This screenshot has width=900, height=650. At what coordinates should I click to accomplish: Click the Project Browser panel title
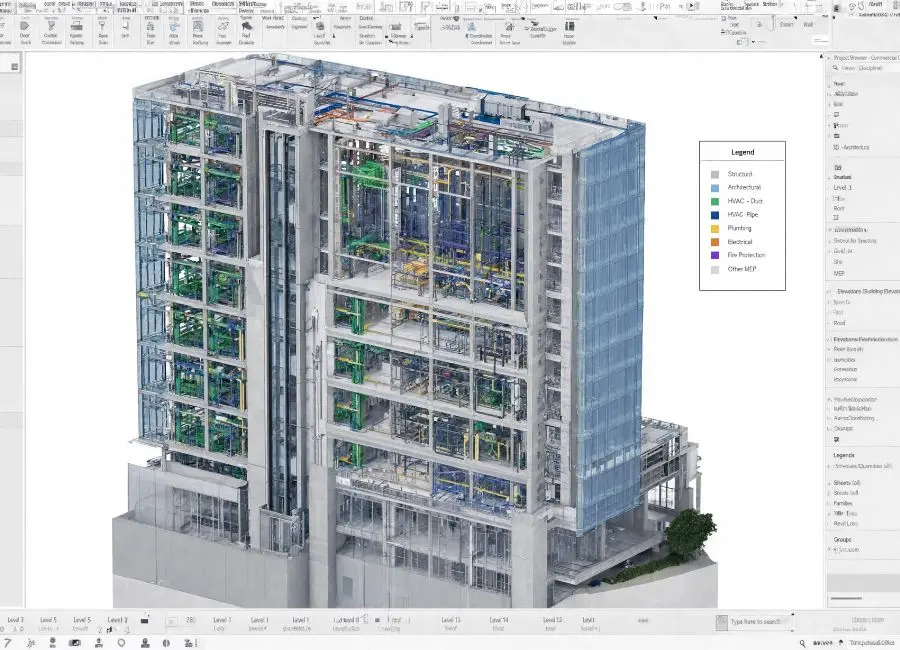point(866,58)
